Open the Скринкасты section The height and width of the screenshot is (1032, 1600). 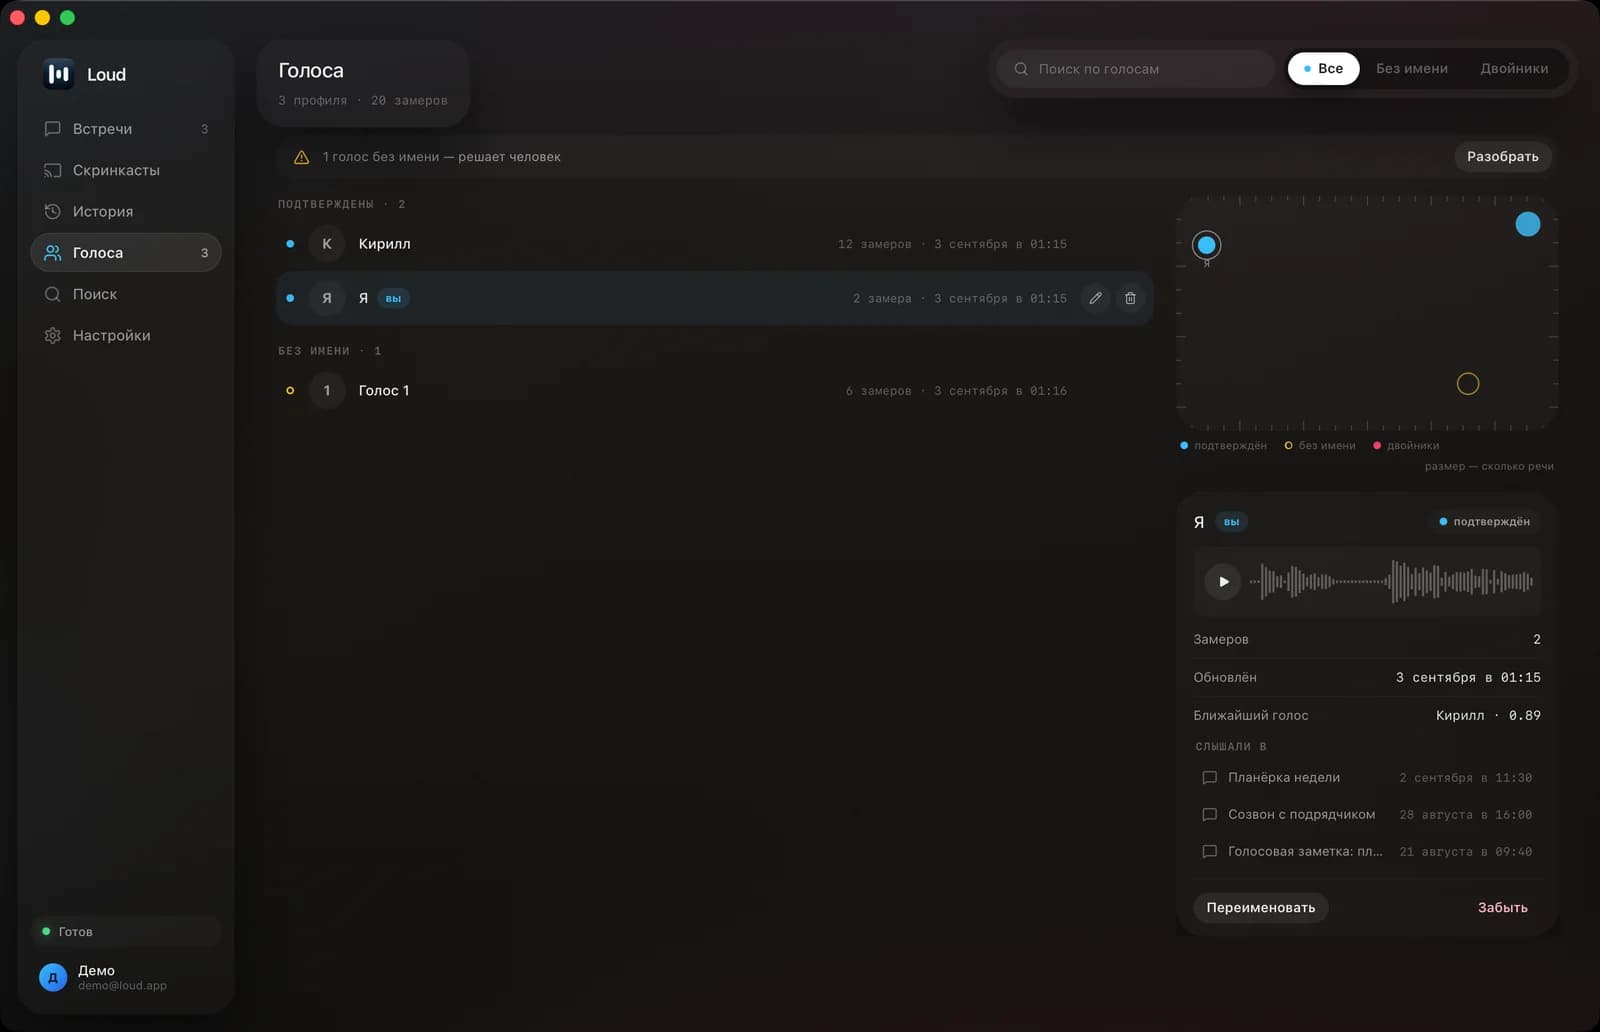126,170
